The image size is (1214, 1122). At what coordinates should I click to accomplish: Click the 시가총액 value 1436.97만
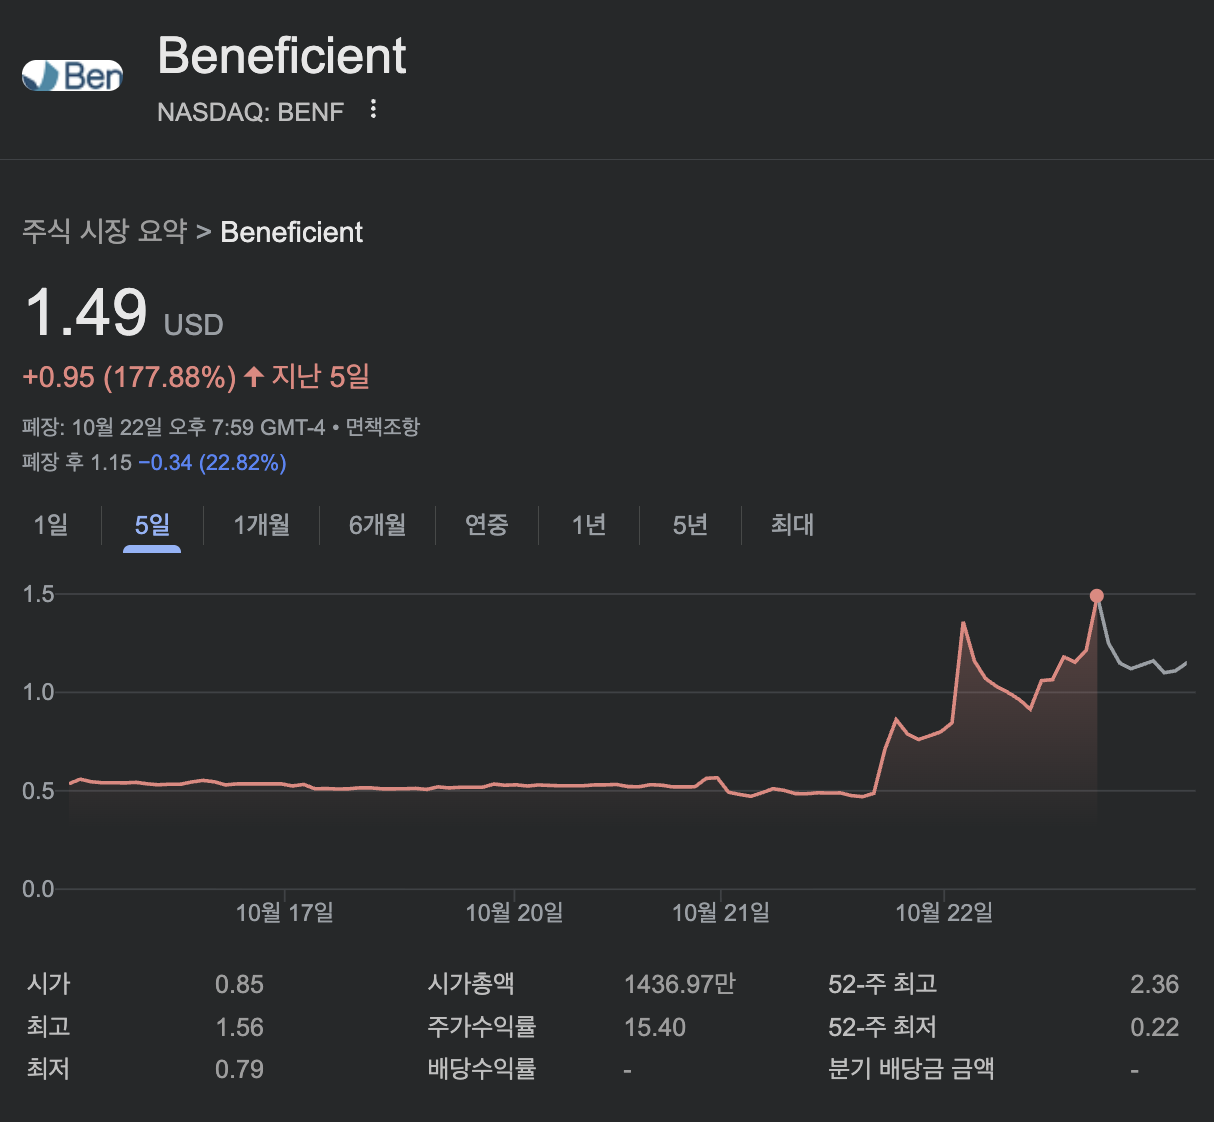[680, 984]
